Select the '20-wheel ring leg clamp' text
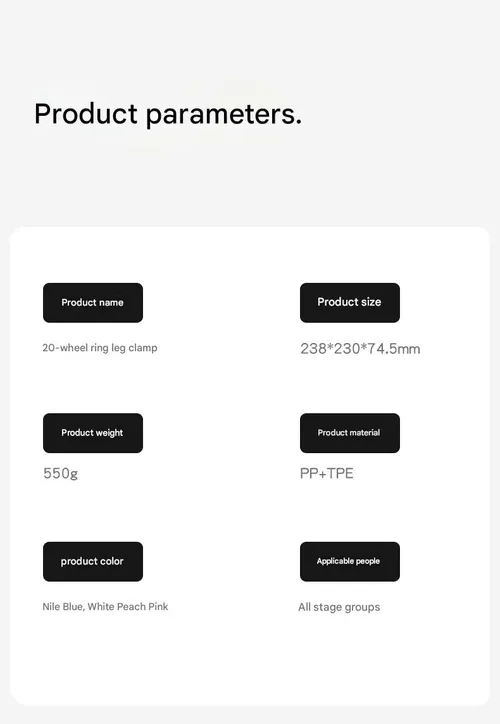500x724 pixels. click(x=100, y=348)
